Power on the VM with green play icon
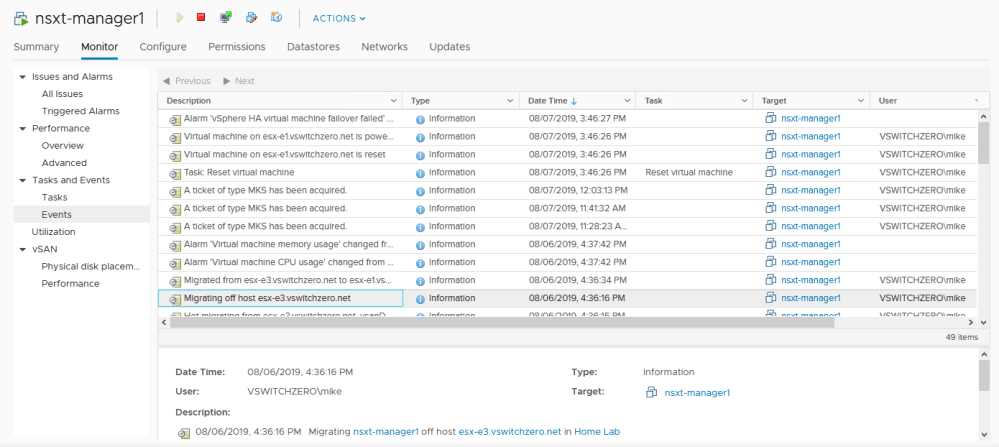 (x=180, y=18)
